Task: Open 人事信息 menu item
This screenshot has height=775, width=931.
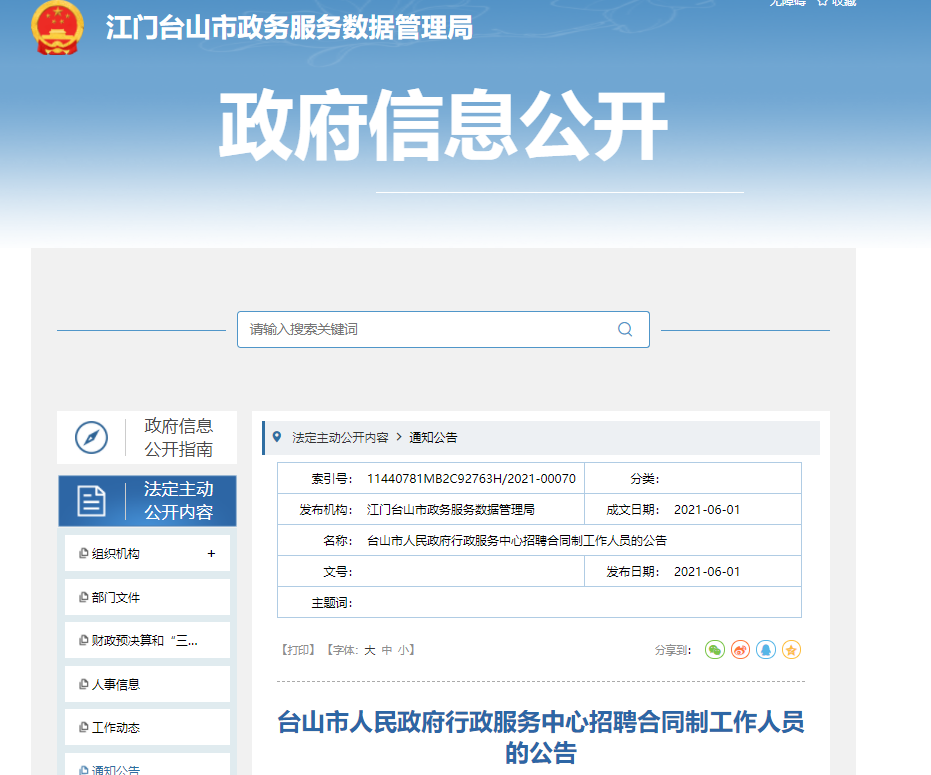Action: (x=147, y=684)
